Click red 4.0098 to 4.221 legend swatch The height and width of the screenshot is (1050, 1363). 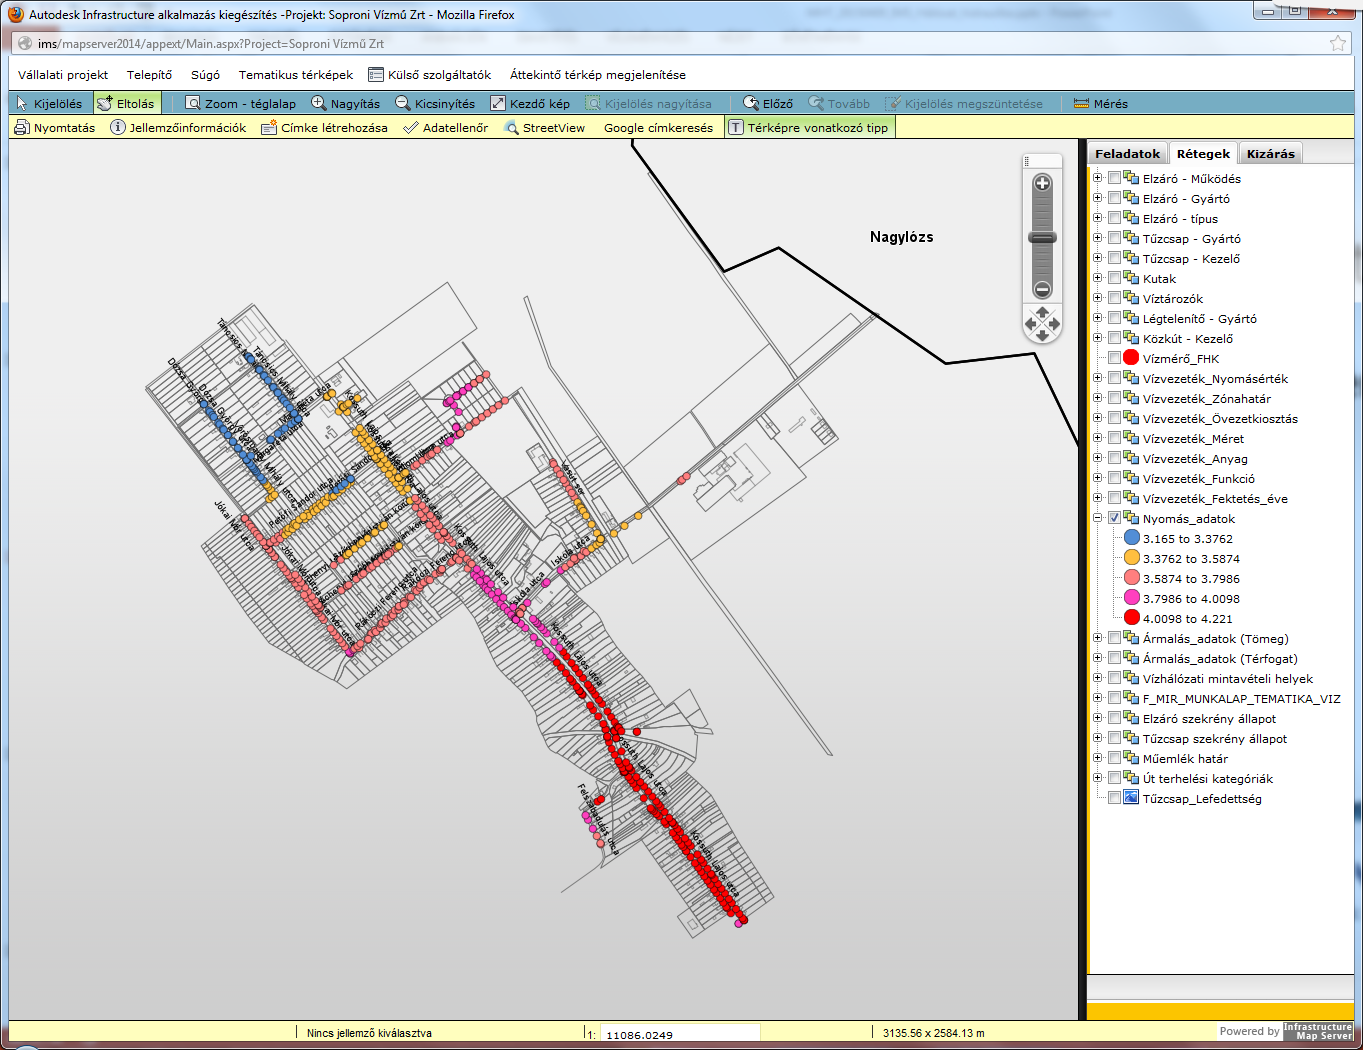point(1131,618)
